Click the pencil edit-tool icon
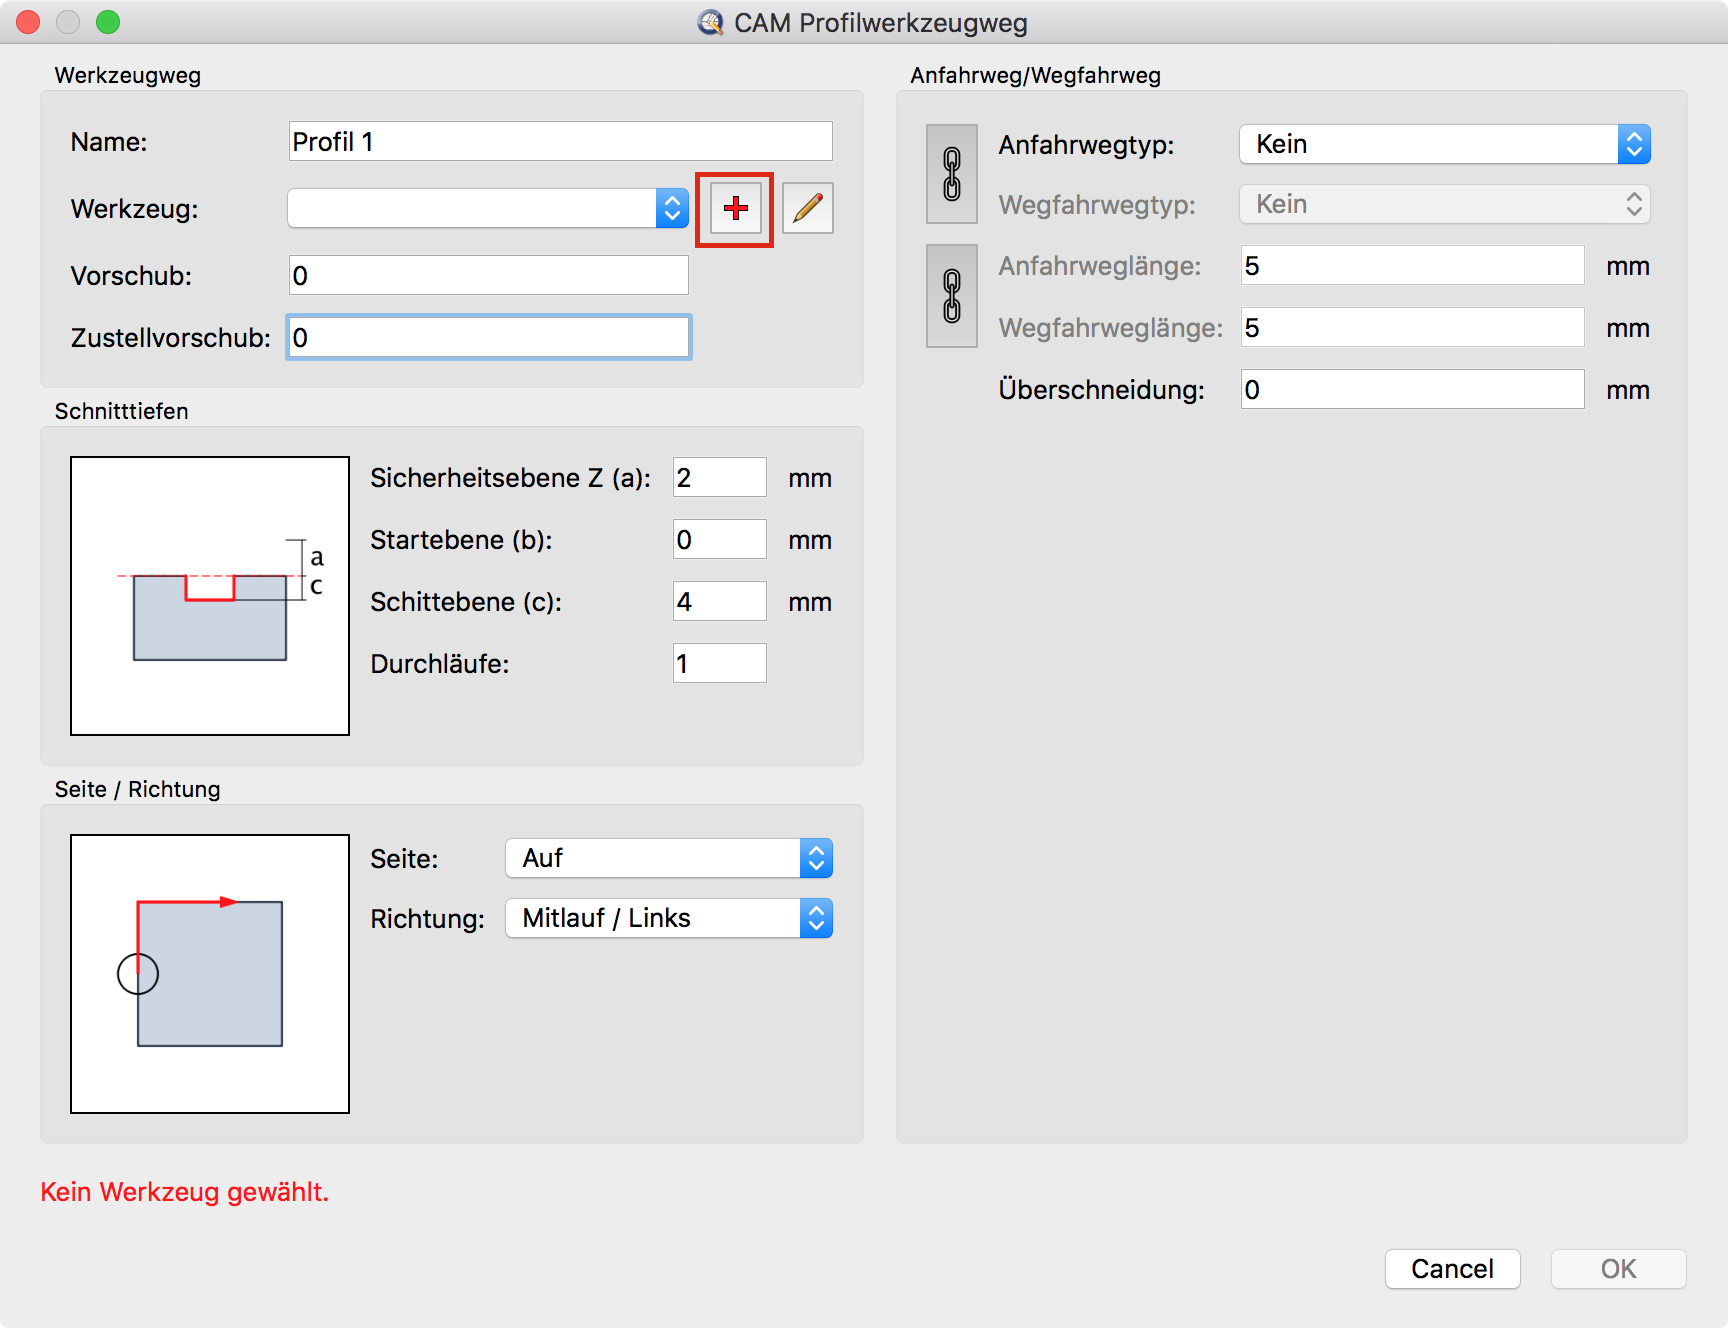 tap(807, 209)
